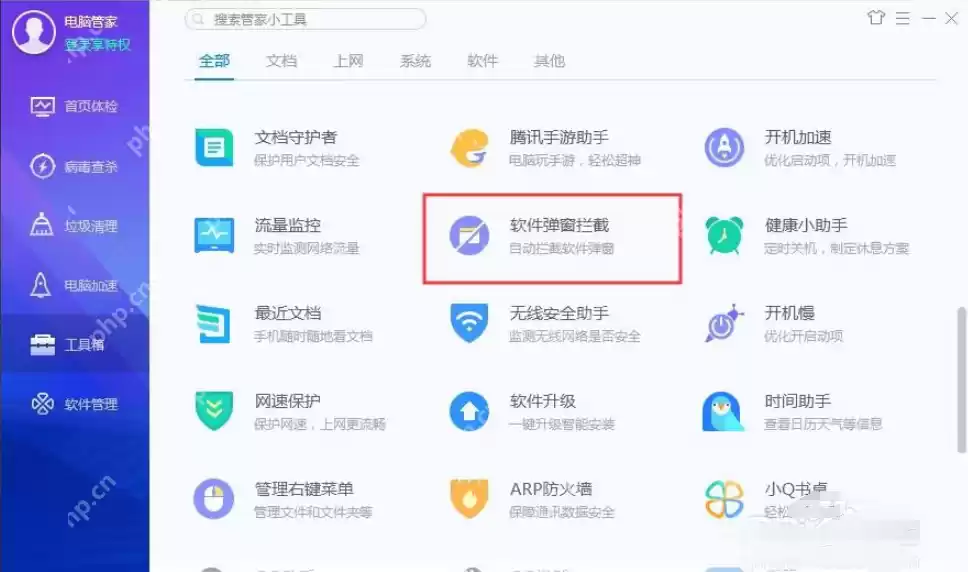This screenshot has height=572, width=968.
Task: Click the 网速保护 title text
Action: click(x=288, y=401)
